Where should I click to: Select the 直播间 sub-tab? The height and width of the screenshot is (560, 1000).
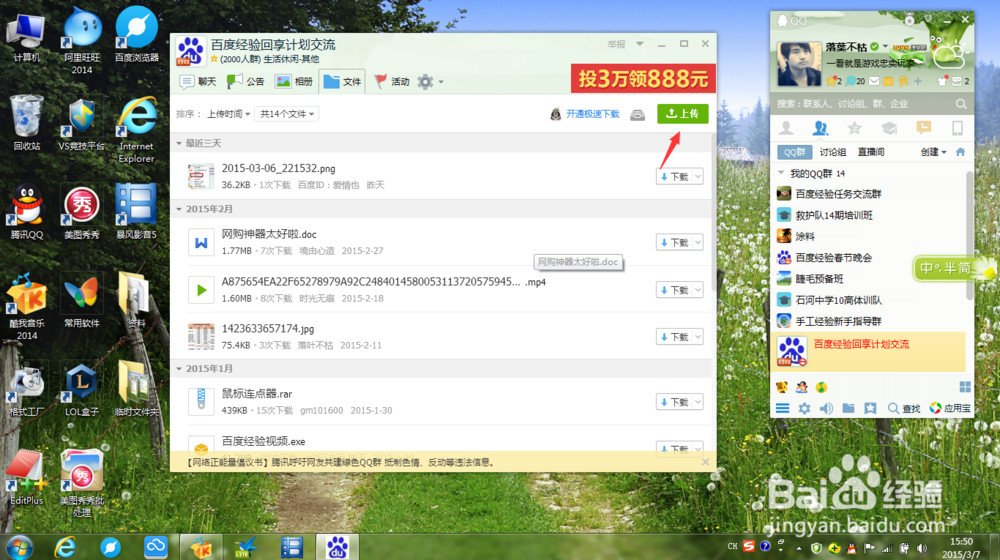coord(871,152)
